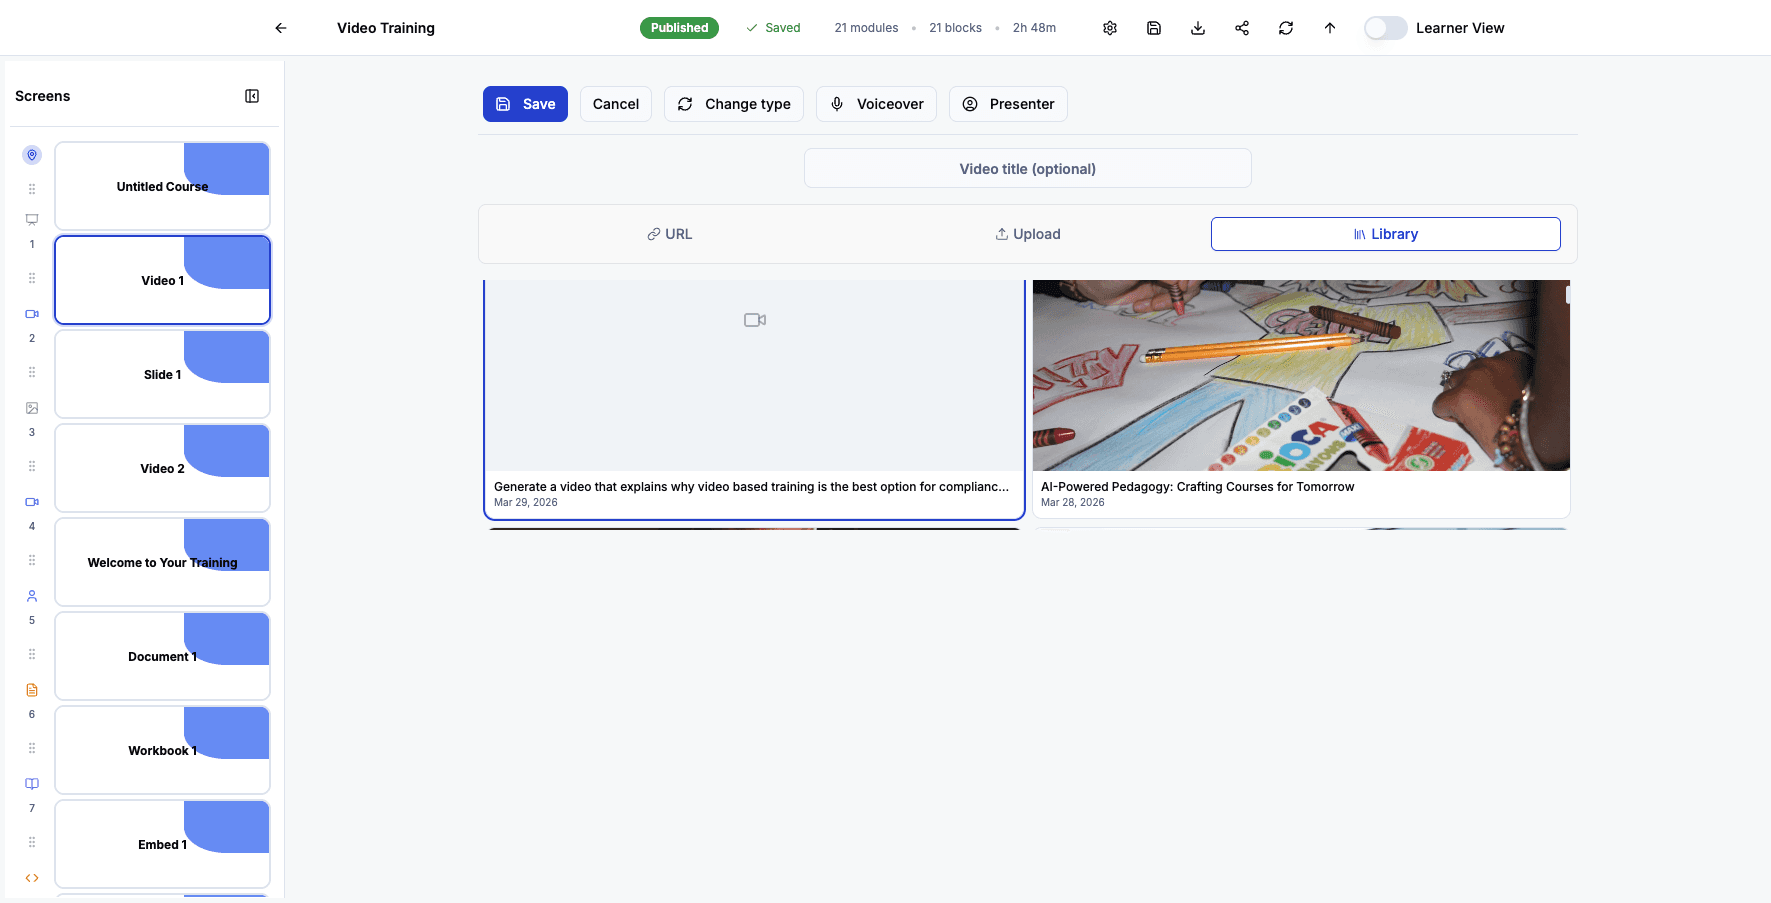Click the download icon in the header
Viewport: 1771px width, 903px height.
pyautogui.click(x=1198, y=28)
